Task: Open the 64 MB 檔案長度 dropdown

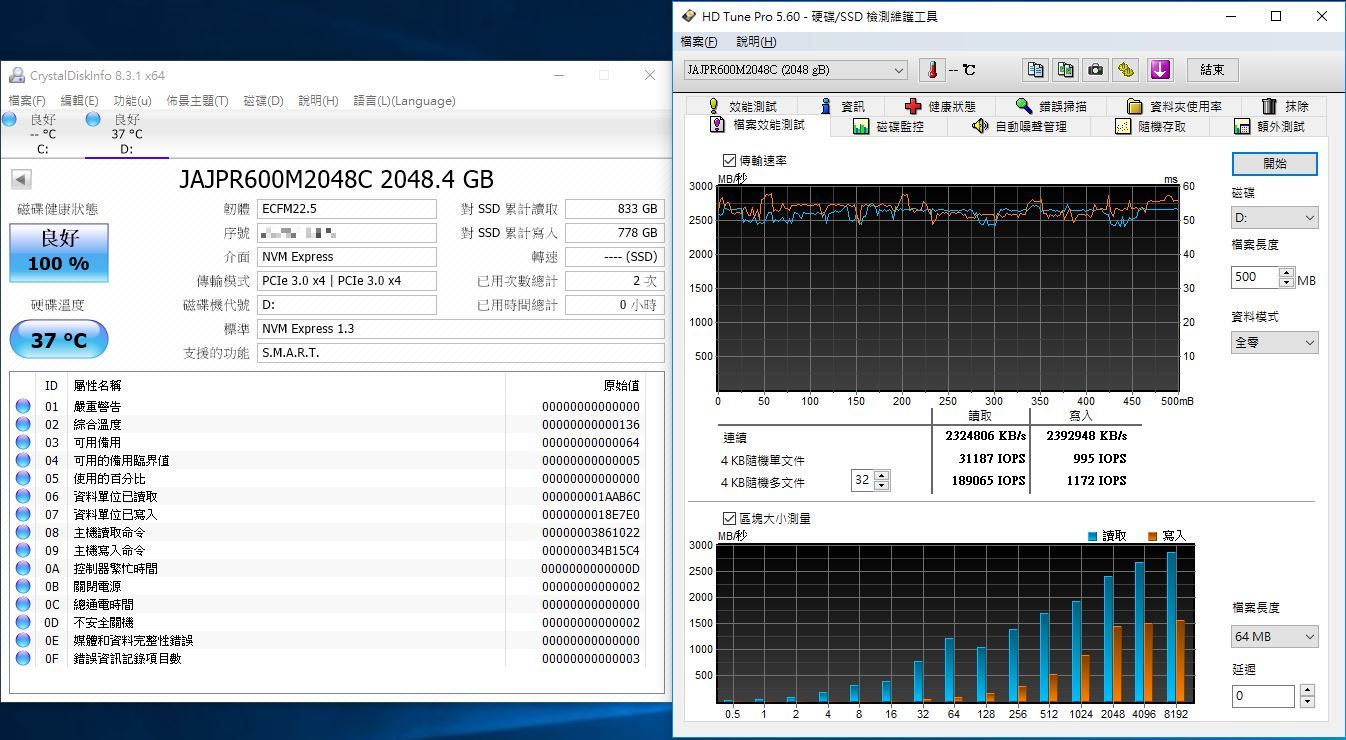Action: point(1275,637)
